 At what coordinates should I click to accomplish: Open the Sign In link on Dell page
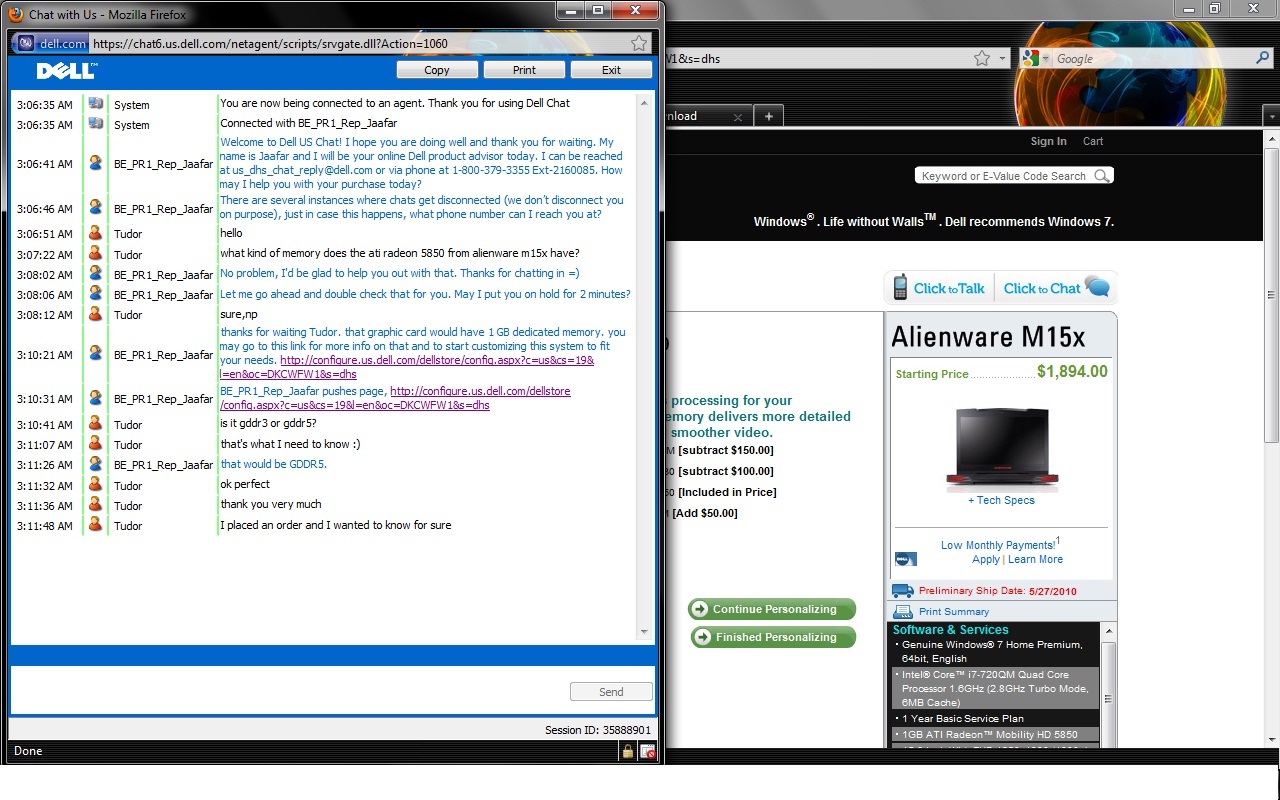click(1048, 141)
